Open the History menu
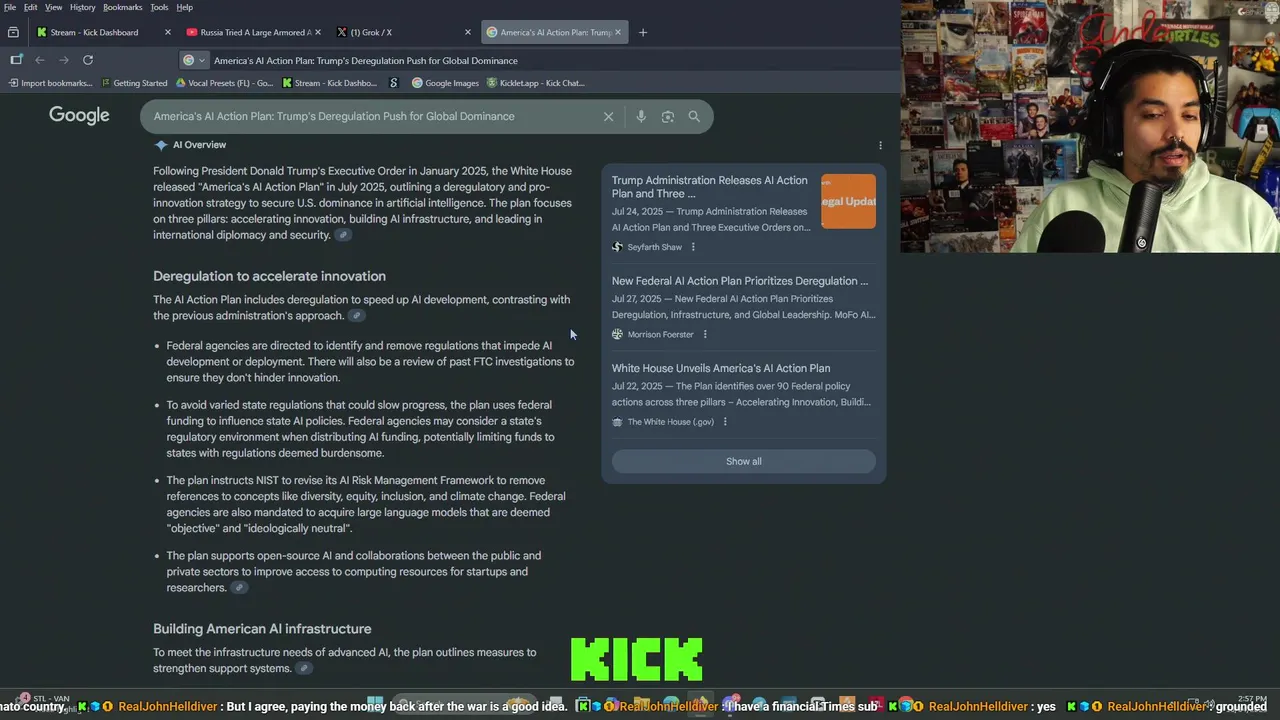 tap(83, 7)
